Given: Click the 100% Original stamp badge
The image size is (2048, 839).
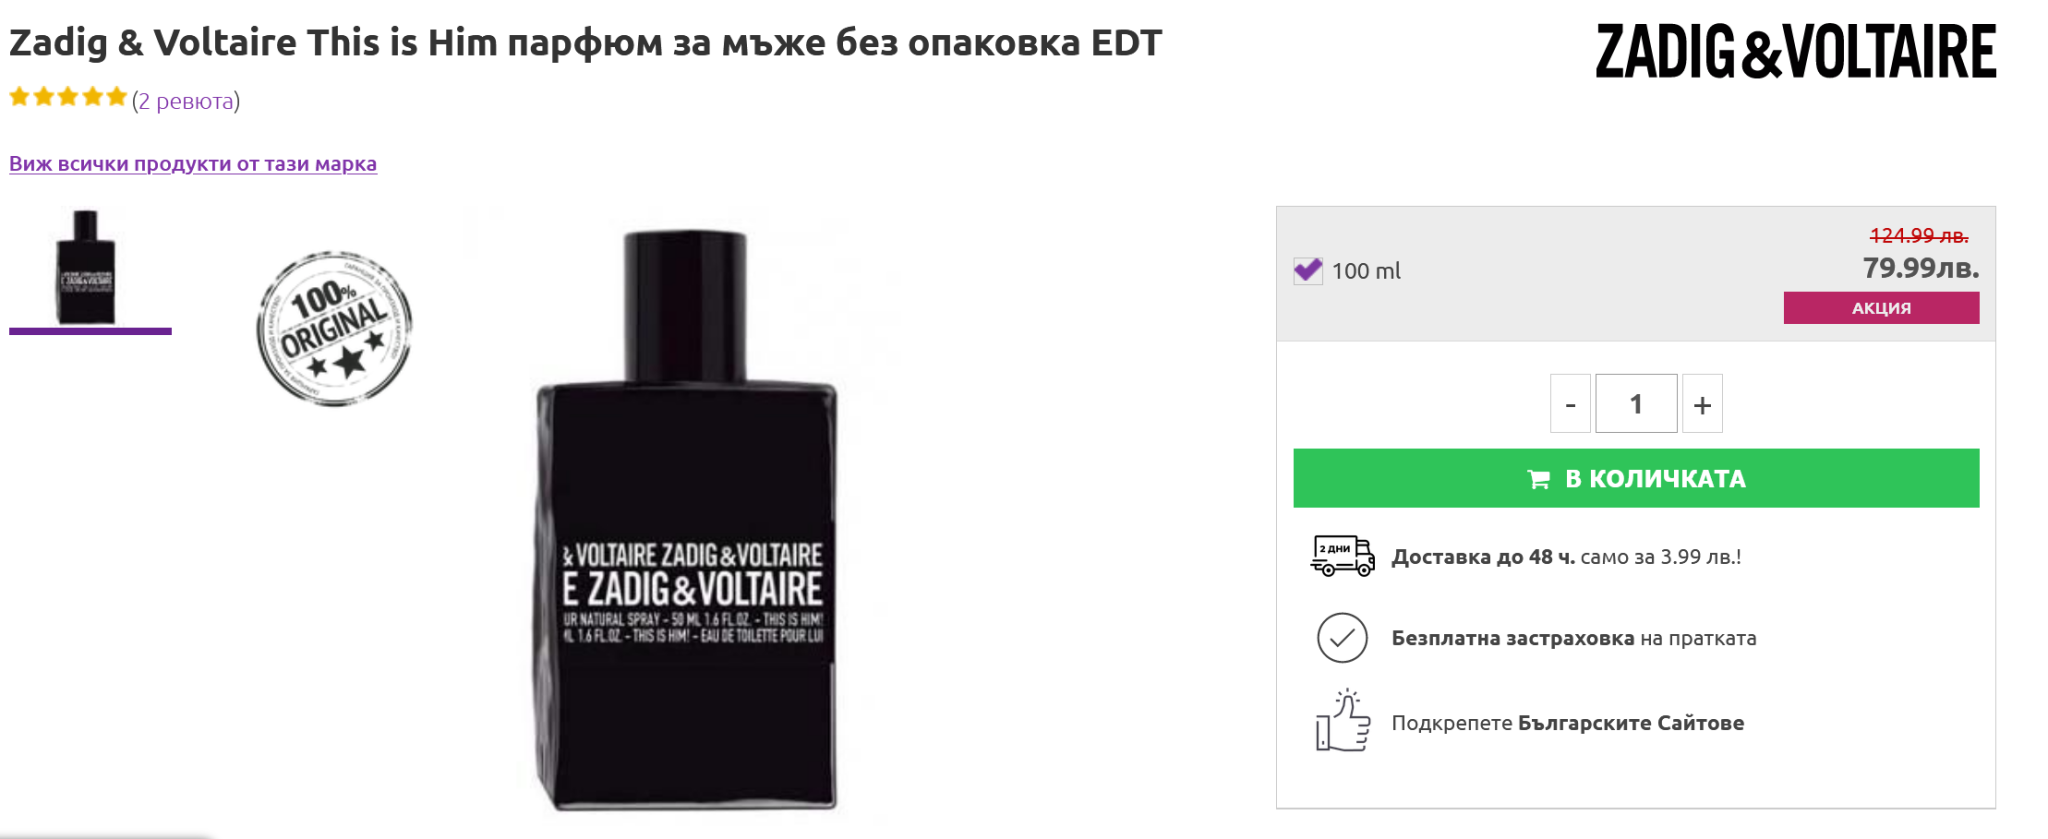Looking at the screenshot, I should click(334, 328).
